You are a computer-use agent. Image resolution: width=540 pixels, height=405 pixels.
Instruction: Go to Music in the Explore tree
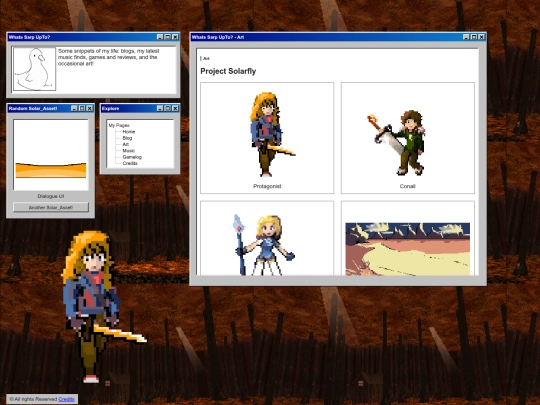(128, 150)
